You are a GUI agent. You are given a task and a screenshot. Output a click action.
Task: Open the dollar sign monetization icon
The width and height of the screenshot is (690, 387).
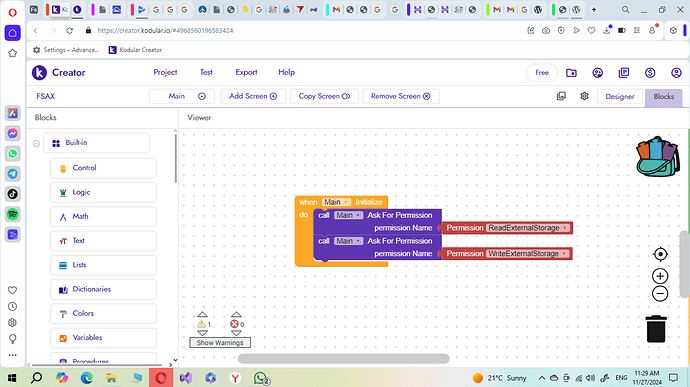650,73
